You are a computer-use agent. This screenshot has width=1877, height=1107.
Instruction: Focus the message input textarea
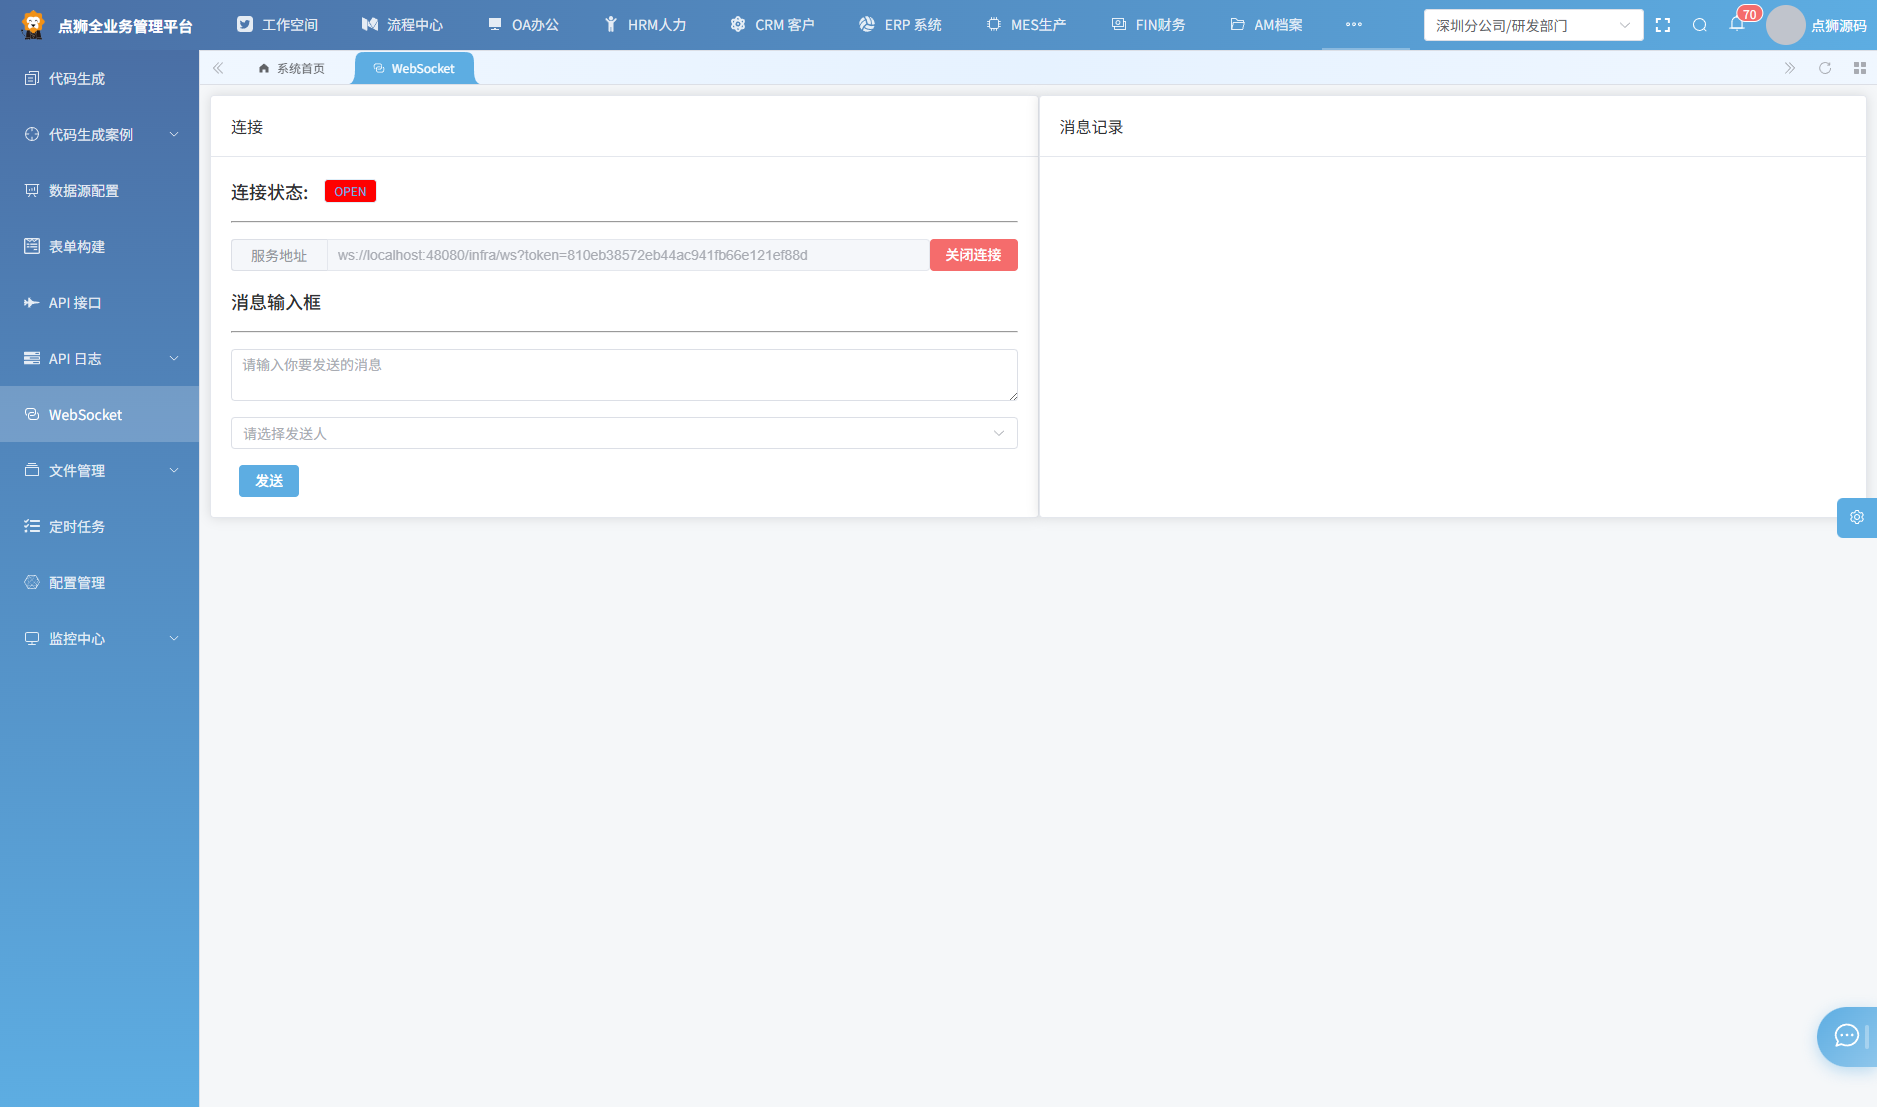coord(624,375)
